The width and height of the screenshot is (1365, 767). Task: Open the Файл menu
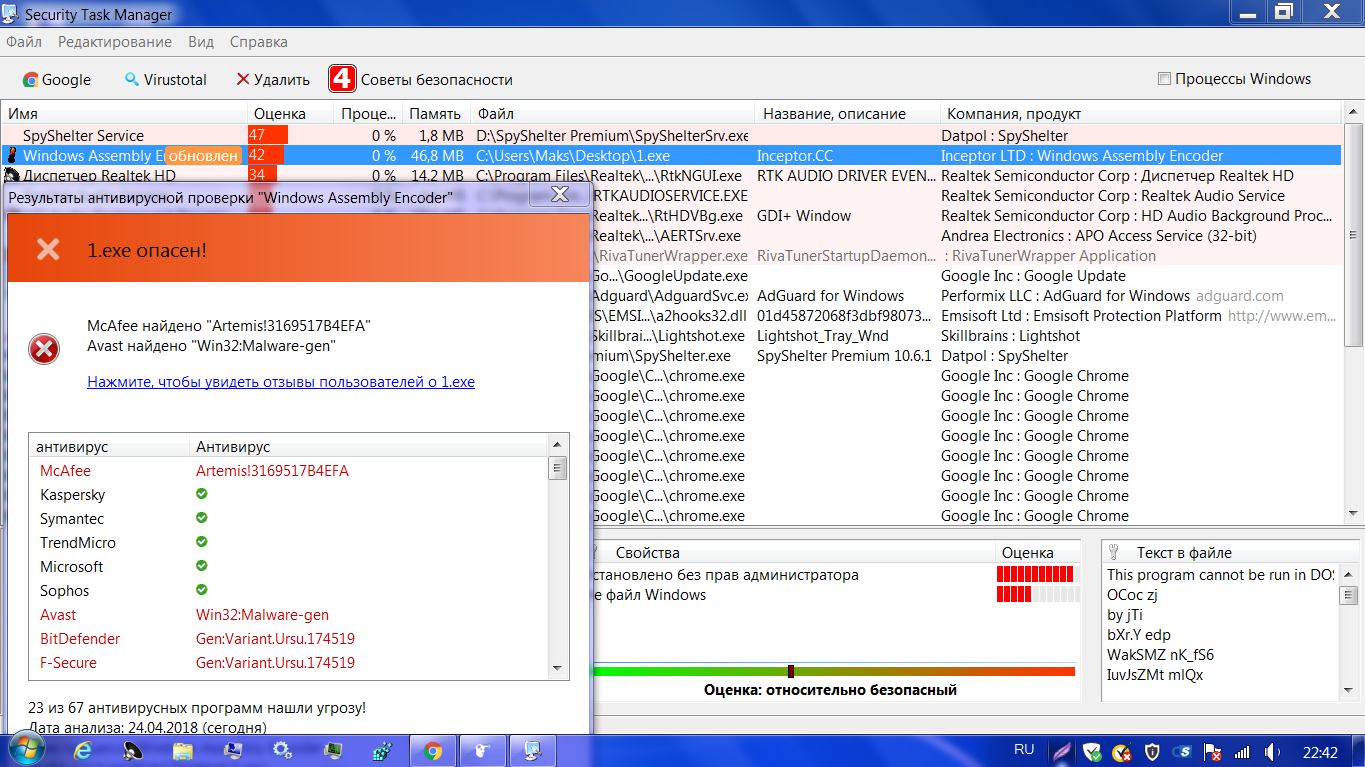[24, 42]
